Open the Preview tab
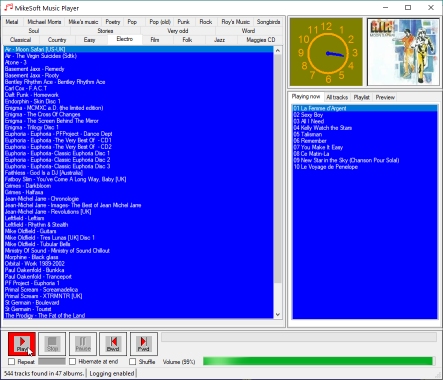This screenshot has height=380, width=443. point(385,97)
